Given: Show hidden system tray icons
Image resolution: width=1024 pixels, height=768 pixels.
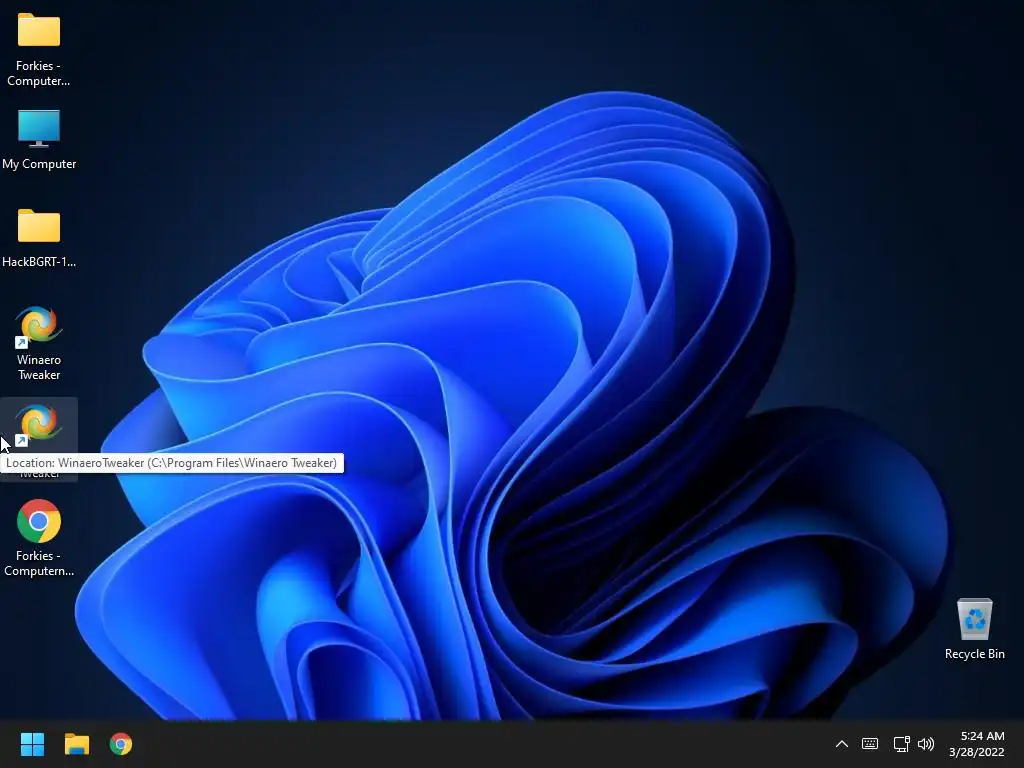Looking at the screenshot, I should click(x=842, y=744).
